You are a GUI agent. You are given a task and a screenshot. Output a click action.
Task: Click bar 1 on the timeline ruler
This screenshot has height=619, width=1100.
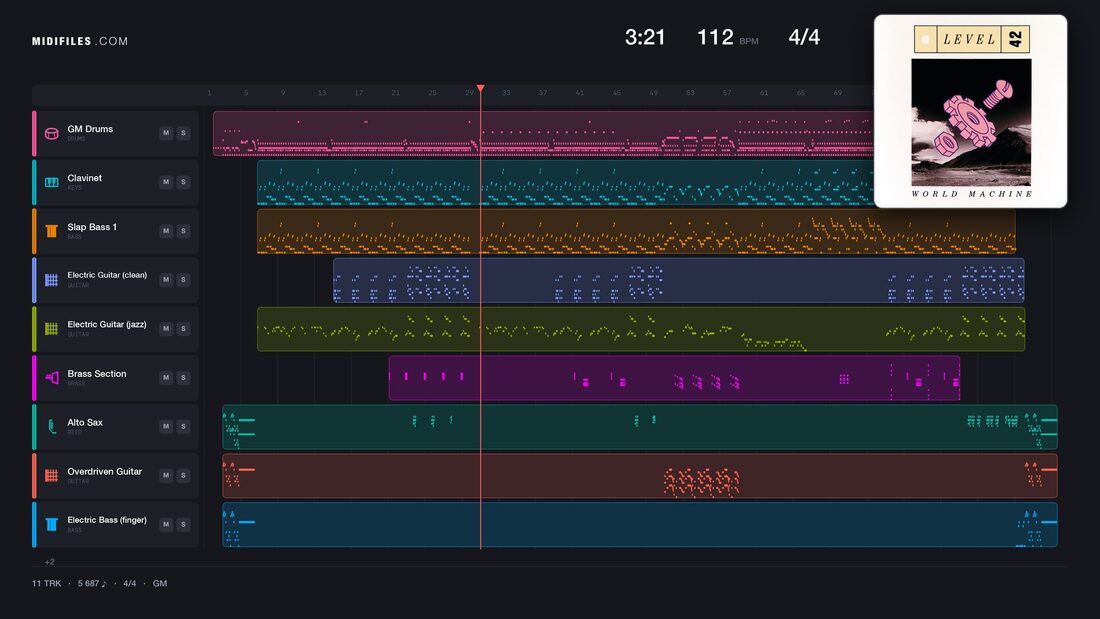[209, 93]
